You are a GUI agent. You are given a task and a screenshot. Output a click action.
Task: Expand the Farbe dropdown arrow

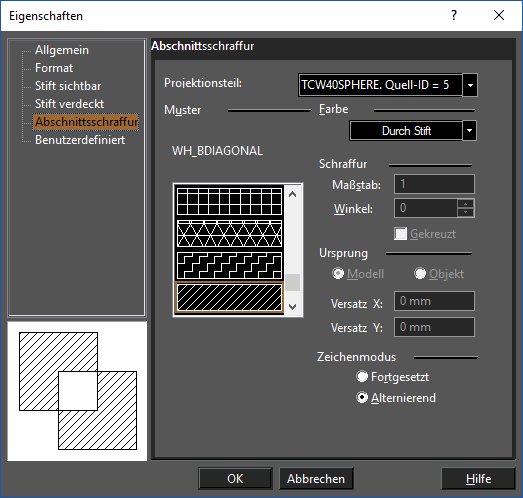click(x=469, y=130)
